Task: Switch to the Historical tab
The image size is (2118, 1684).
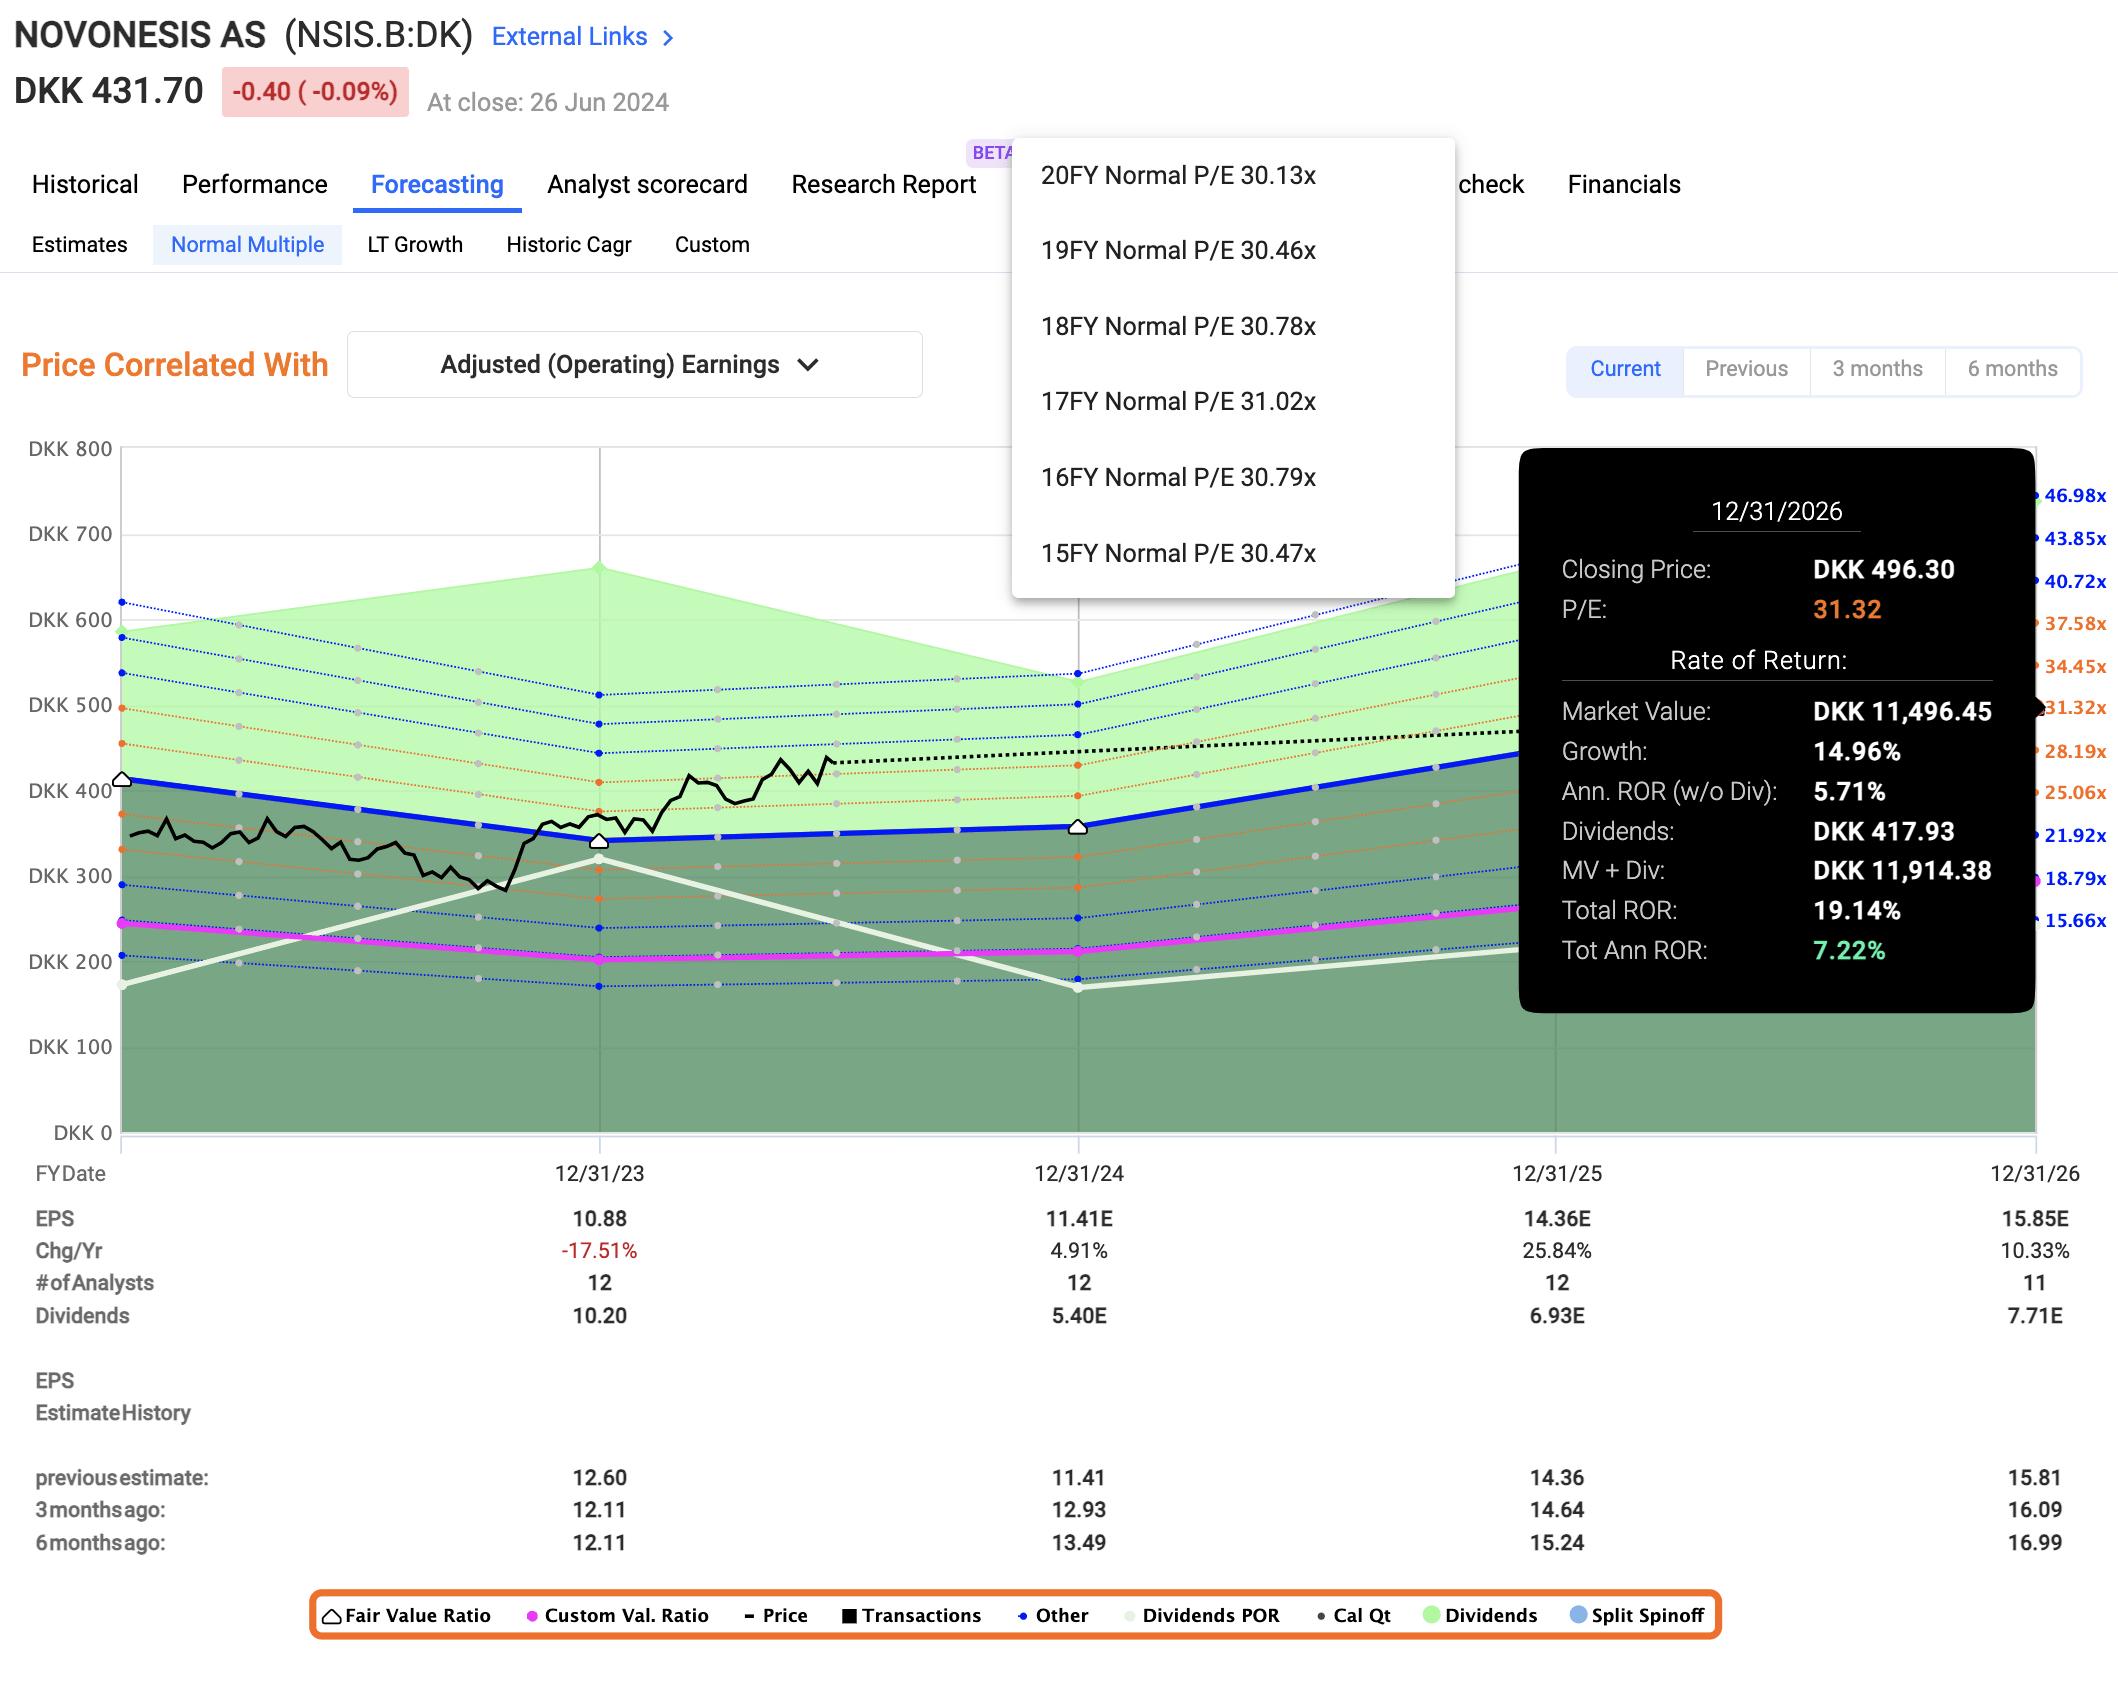Action: pos(84,184)
